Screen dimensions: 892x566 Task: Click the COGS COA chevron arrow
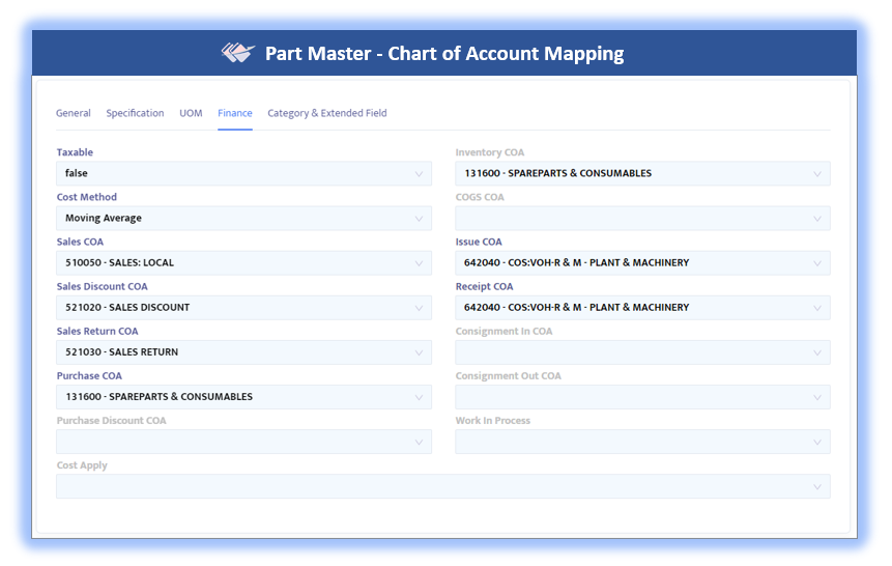tap(817, 218)
